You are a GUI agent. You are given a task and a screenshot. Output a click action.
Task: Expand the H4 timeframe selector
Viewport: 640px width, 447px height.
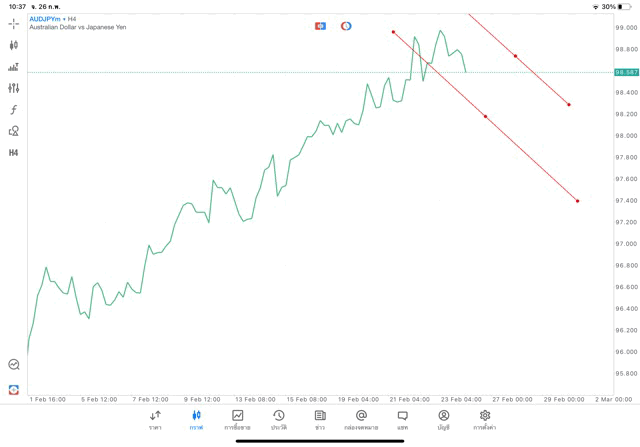click(14, 152)
